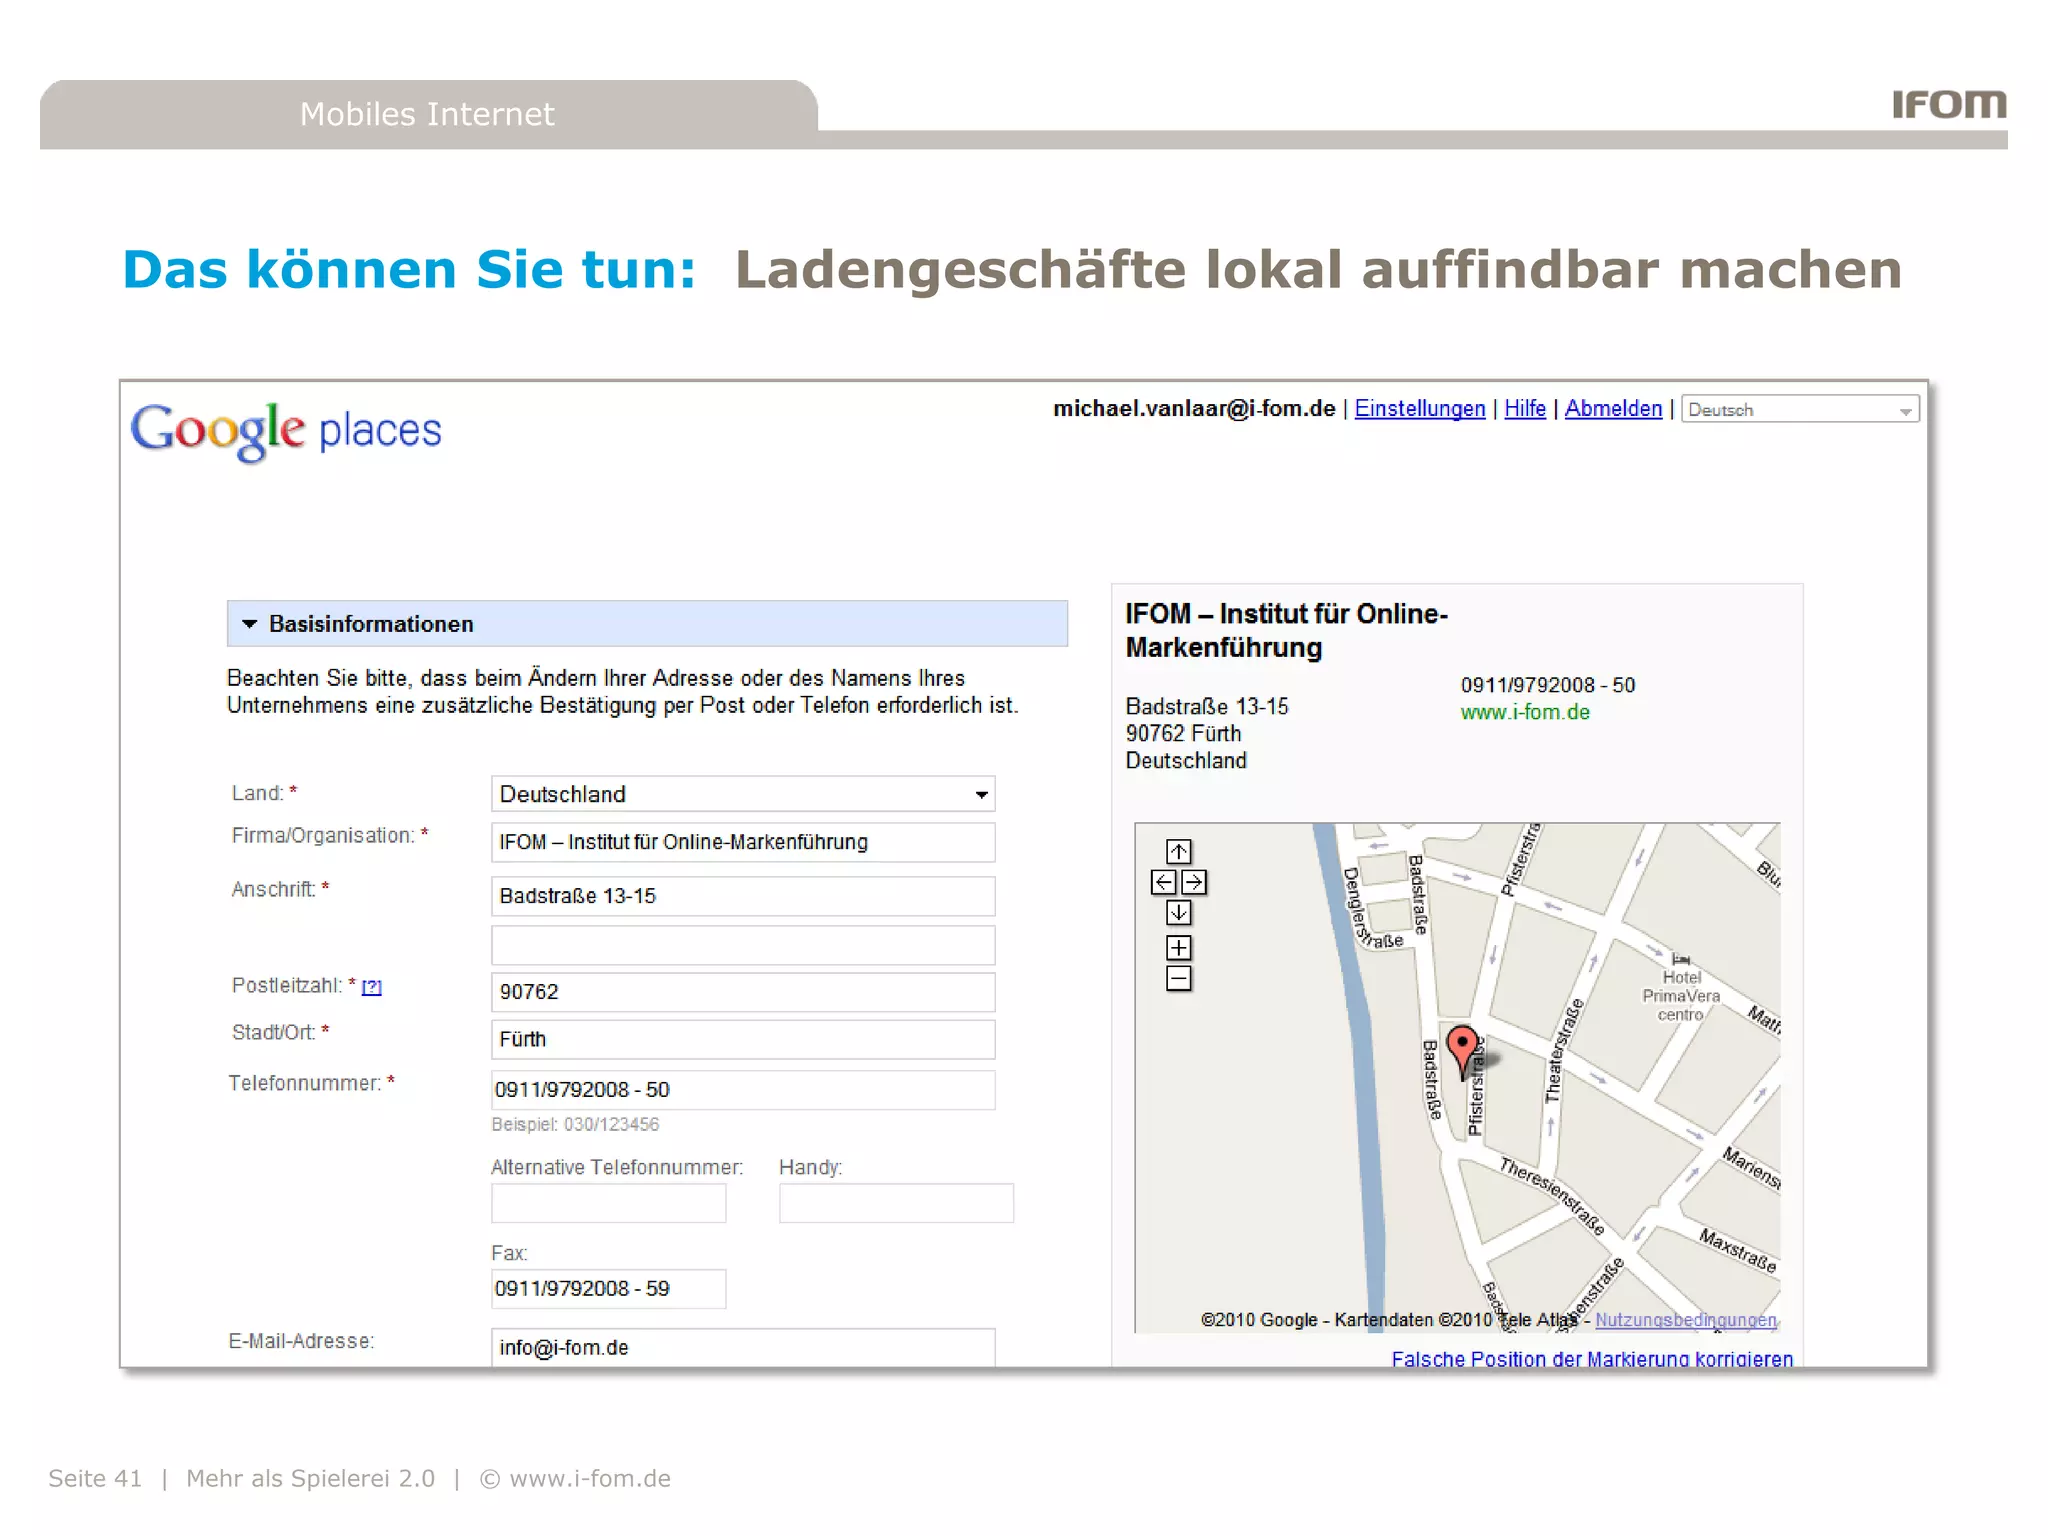Click the Google places logo
Image resolution: width=2048 pixels, height=1536 pixels.
point(286,432)
